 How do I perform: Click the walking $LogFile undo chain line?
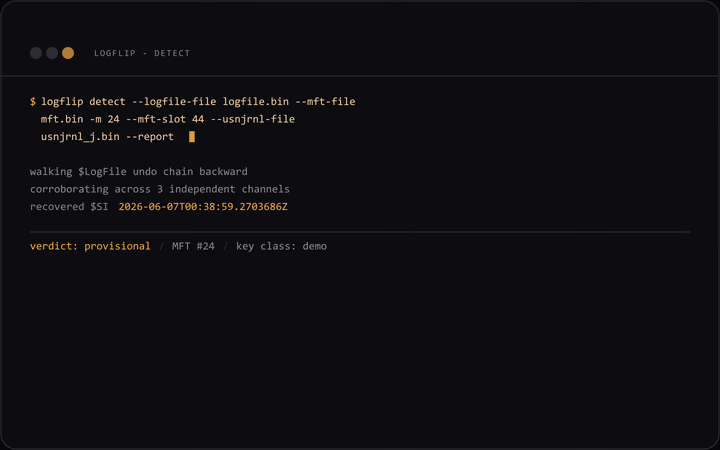(x=139, y=172)
